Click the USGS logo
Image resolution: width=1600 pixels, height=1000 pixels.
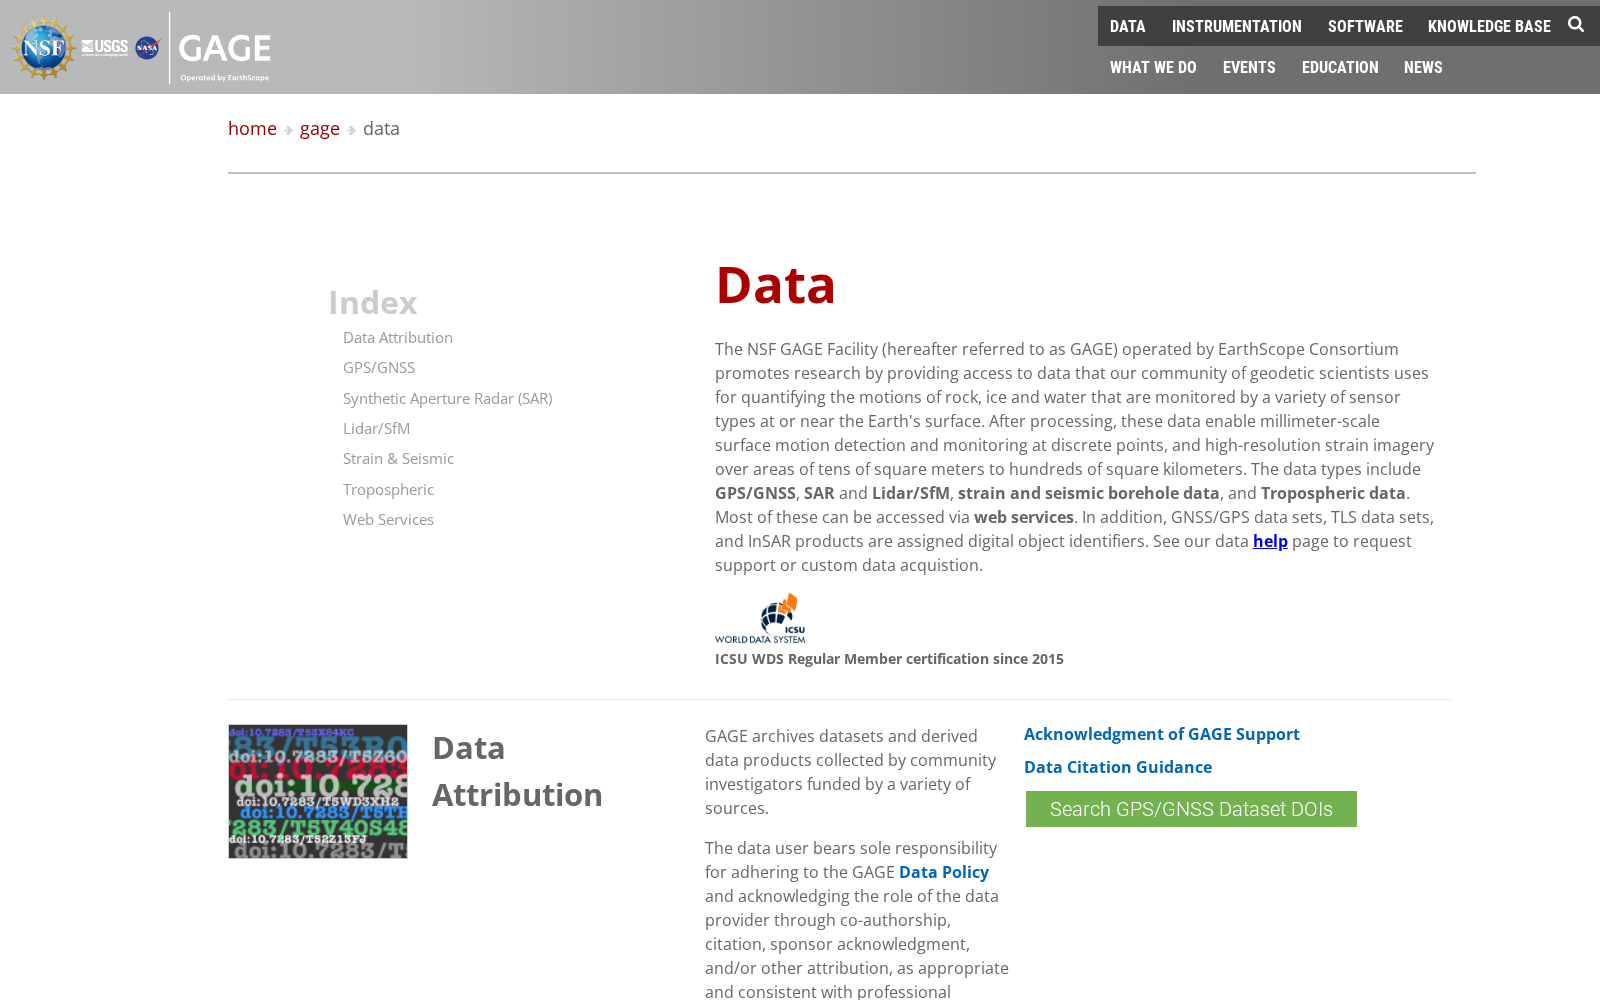pos(105,47)
